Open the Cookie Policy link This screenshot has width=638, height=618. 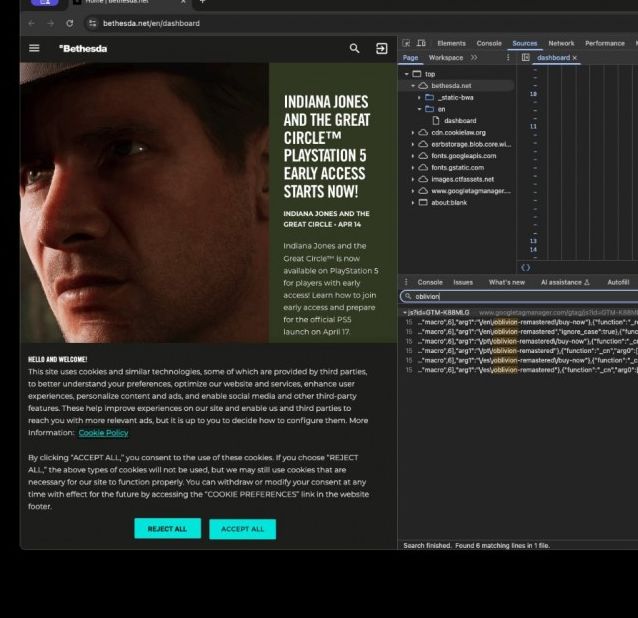[x=103, y=433]
